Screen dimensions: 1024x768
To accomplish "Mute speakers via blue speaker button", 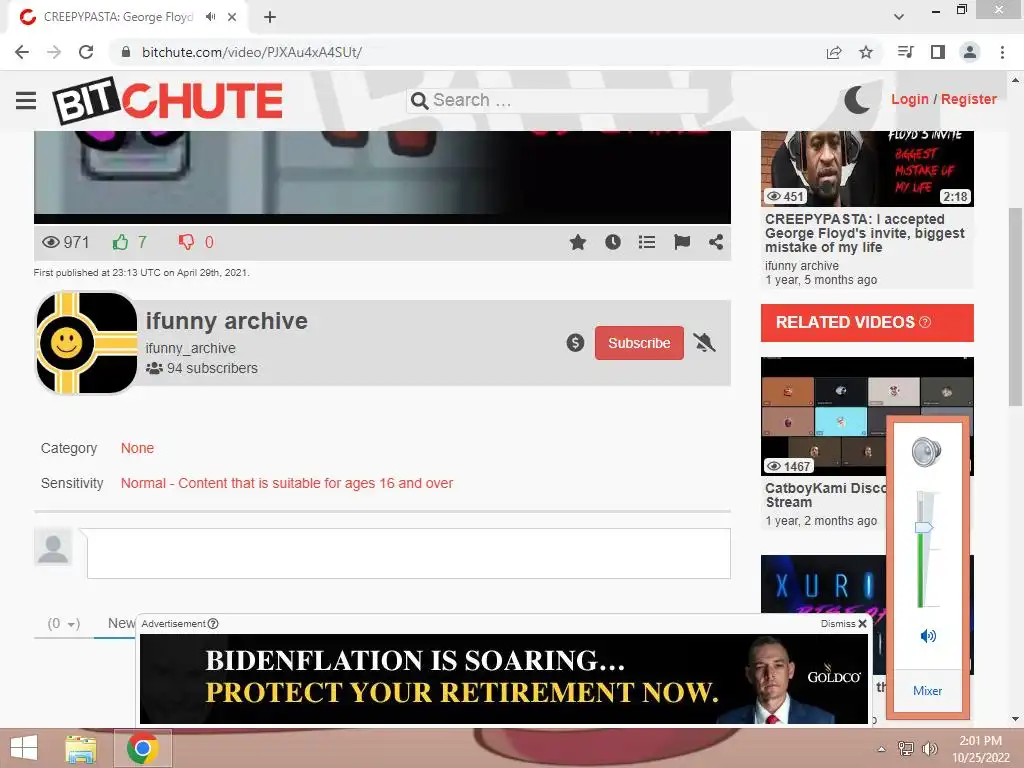I will tap(927, 635).
